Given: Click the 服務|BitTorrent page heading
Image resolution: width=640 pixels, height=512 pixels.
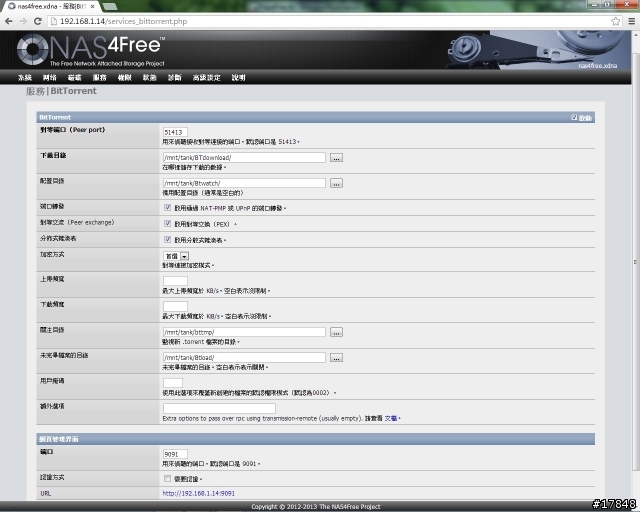Looking at the screenshot, I should pos(61,91).
